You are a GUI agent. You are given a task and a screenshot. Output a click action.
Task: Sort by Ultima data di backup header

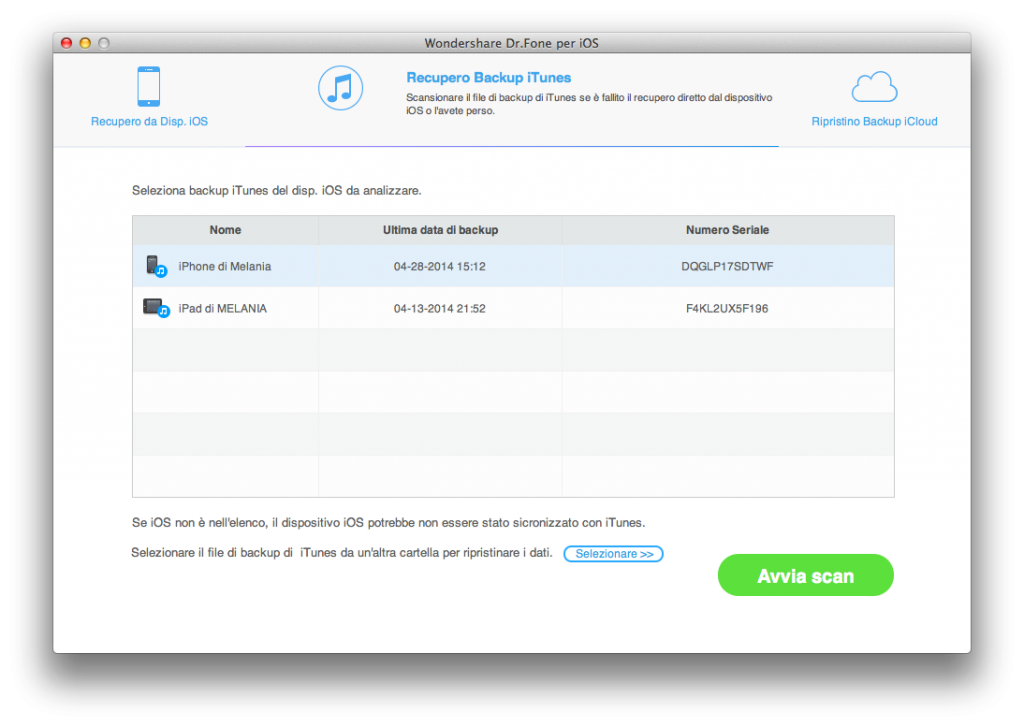point(440,230)
